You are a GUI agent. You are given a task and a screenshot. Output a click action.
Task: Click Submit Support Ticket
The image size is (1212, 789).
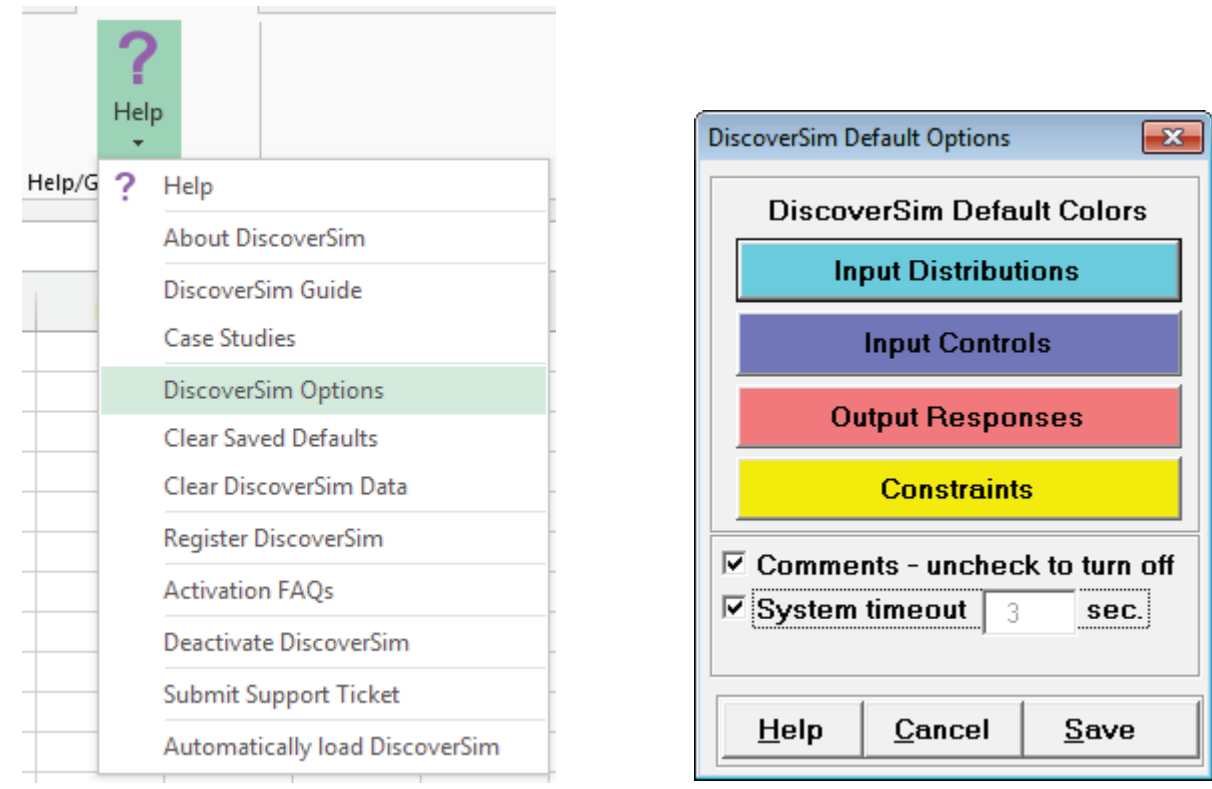coord(281,694)
